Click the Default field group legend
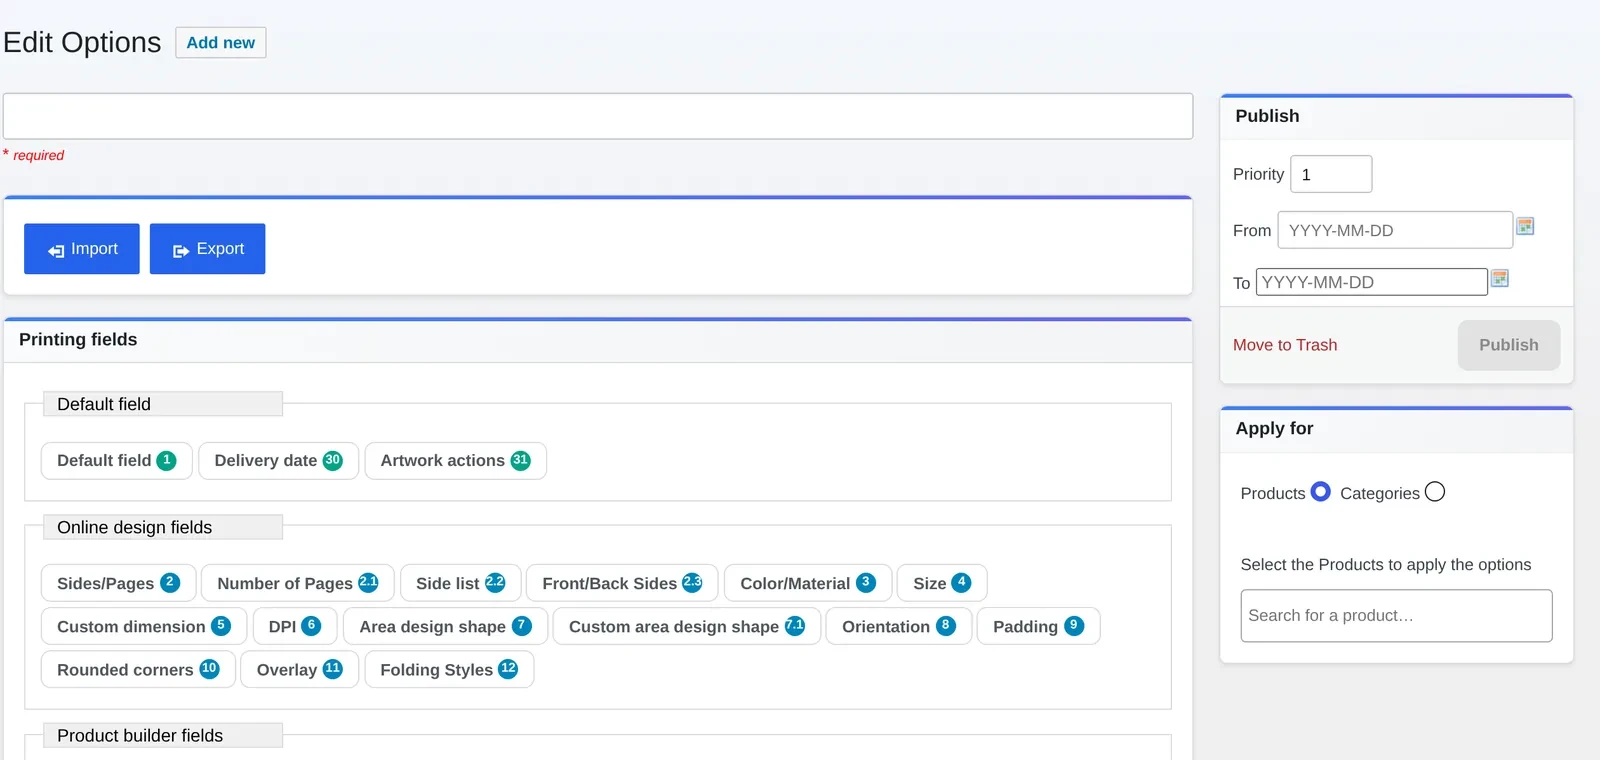Viewport: 1600px width, 760px height. point(163,404)
